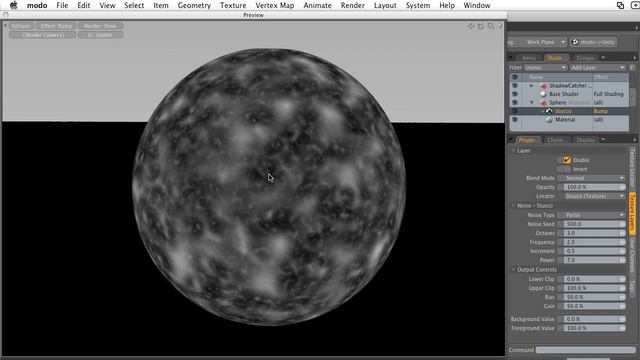Screen dimensions: 640x360
Task: Open the Vertex Map menu
Action: [275, 5]
